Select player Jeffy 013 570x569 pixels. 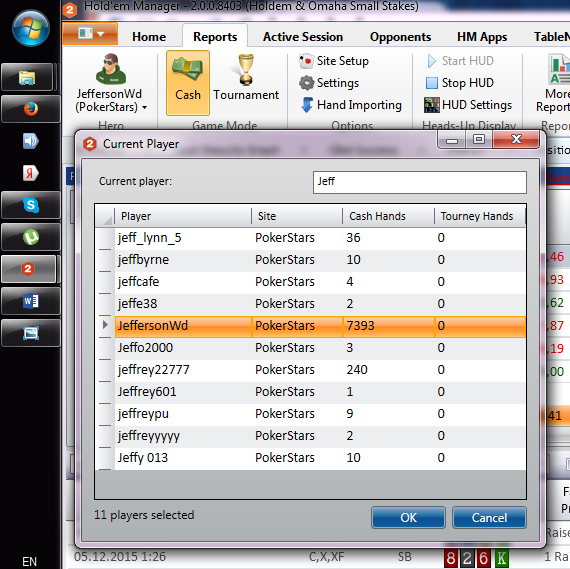(x=320, y=458)
